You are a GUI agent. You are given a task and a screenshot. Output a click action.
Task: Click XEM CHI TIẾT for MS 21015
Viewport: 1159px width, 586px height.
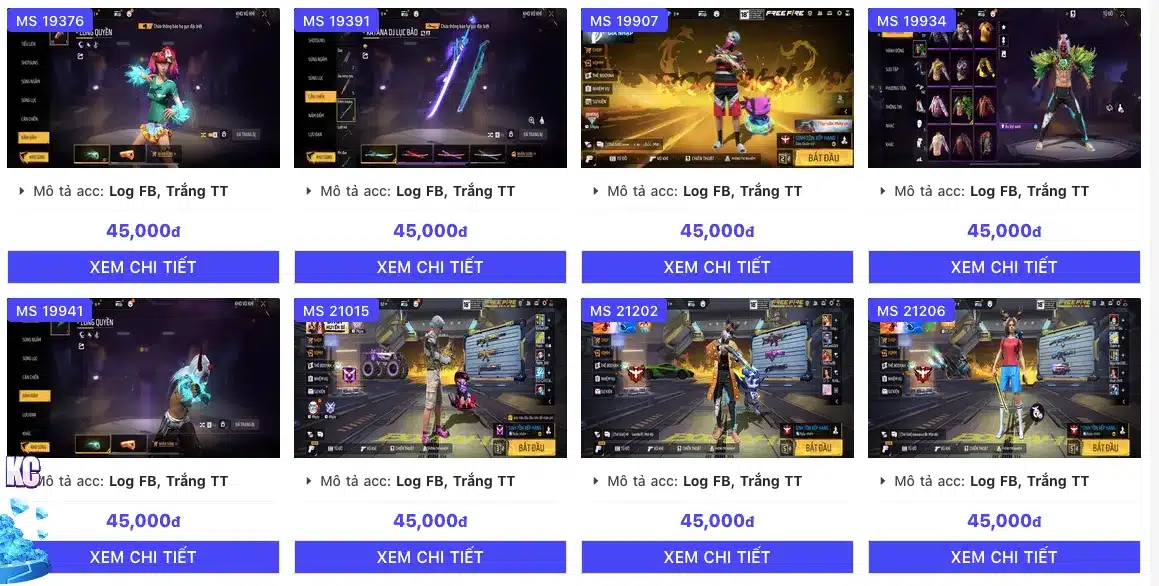(430, 556)
